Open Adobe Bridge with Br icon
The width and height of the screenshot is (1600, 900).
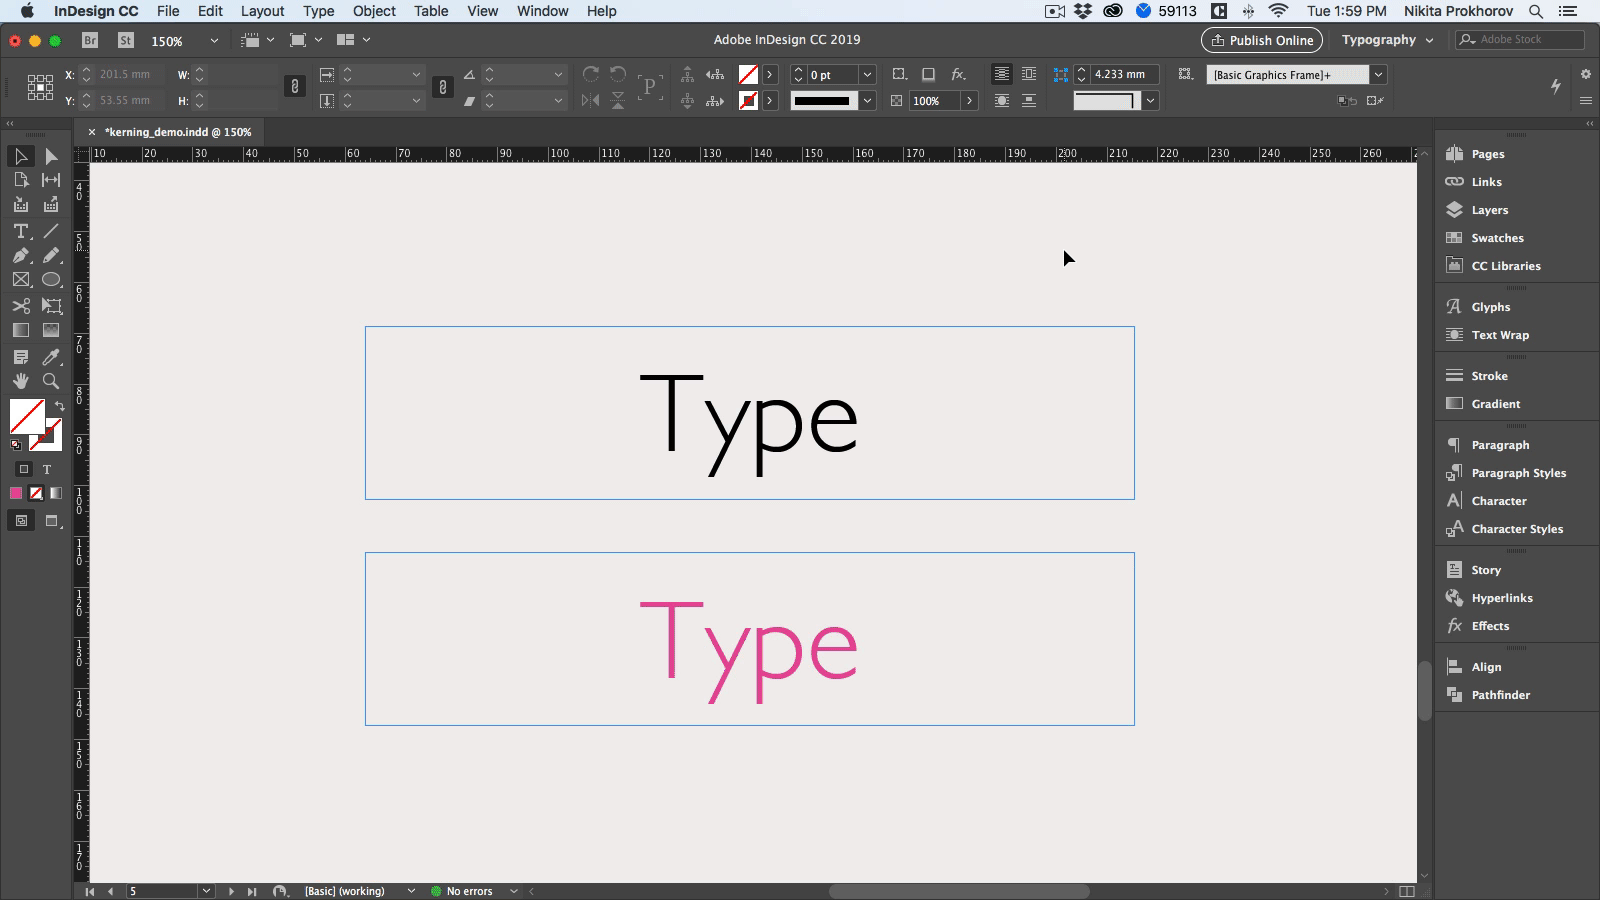[90, 40]
